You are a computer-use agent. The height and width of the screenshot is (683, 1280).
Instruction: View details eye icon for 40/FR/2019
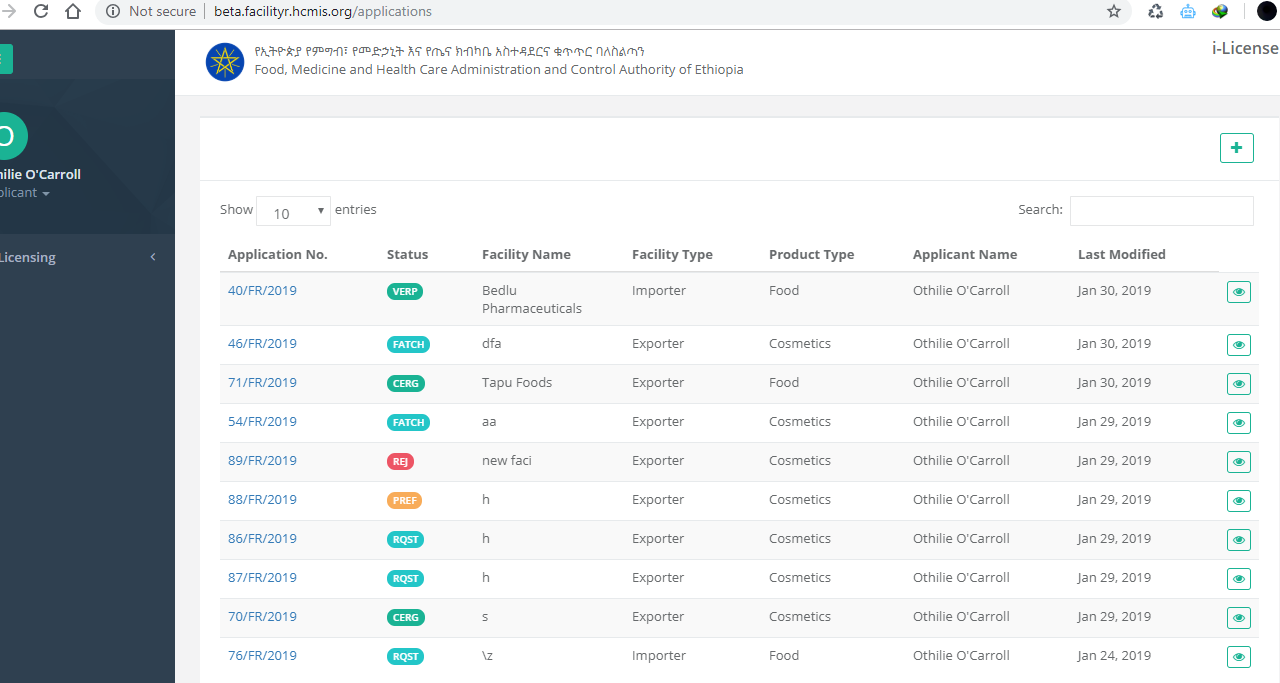point(1239,292)
